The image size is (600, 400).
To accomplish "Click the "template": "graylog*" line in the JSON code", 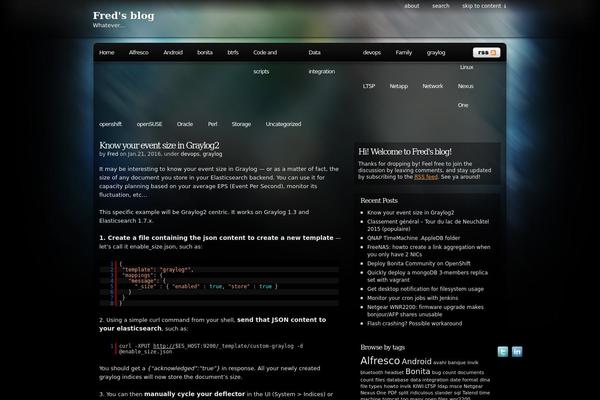I will coord(158,269).
